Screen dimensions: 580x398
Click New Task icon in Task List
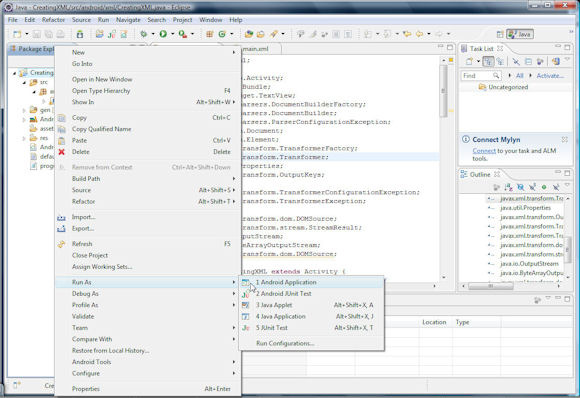point(469,61)
